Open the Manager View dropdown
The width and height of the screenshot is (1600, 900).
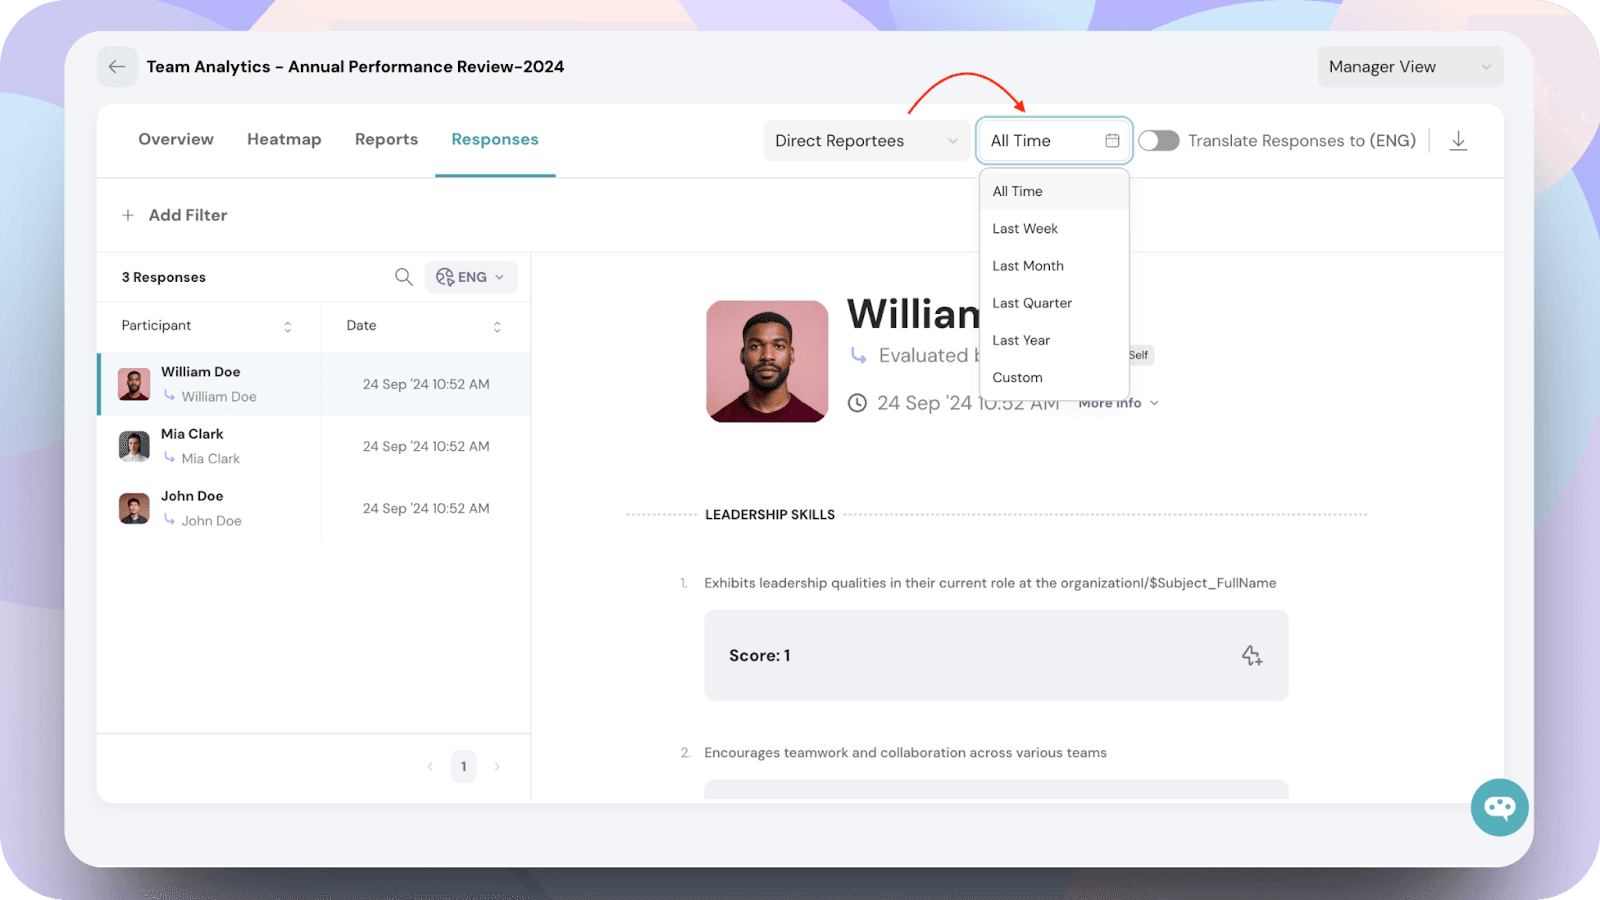(1409, 67)
